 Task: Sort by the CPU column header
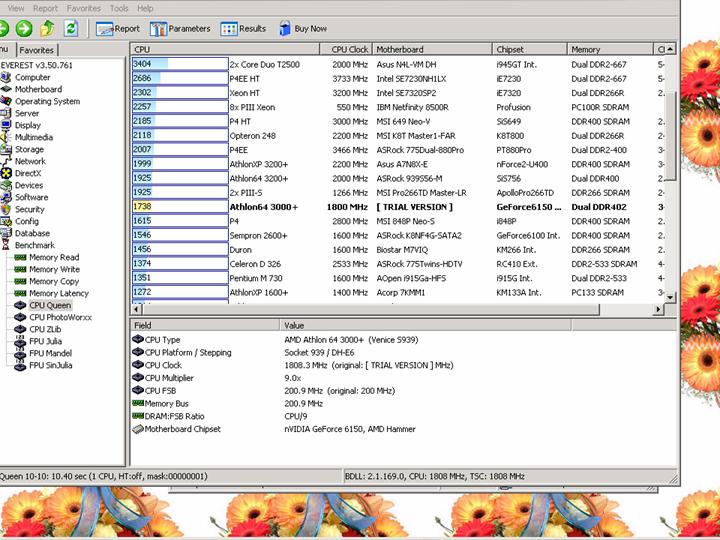pyautogui.click(x=225, y=49)
